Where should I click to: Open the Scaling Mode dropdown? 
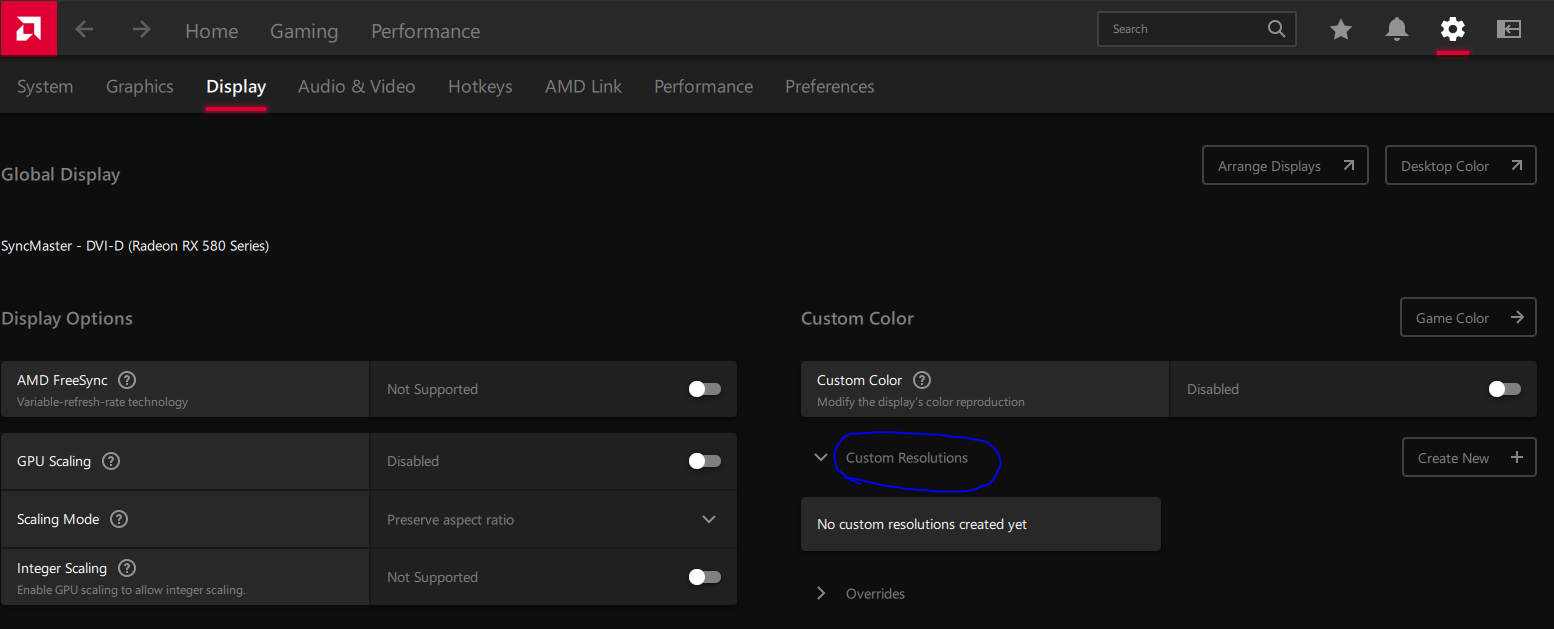coord(708,519)
